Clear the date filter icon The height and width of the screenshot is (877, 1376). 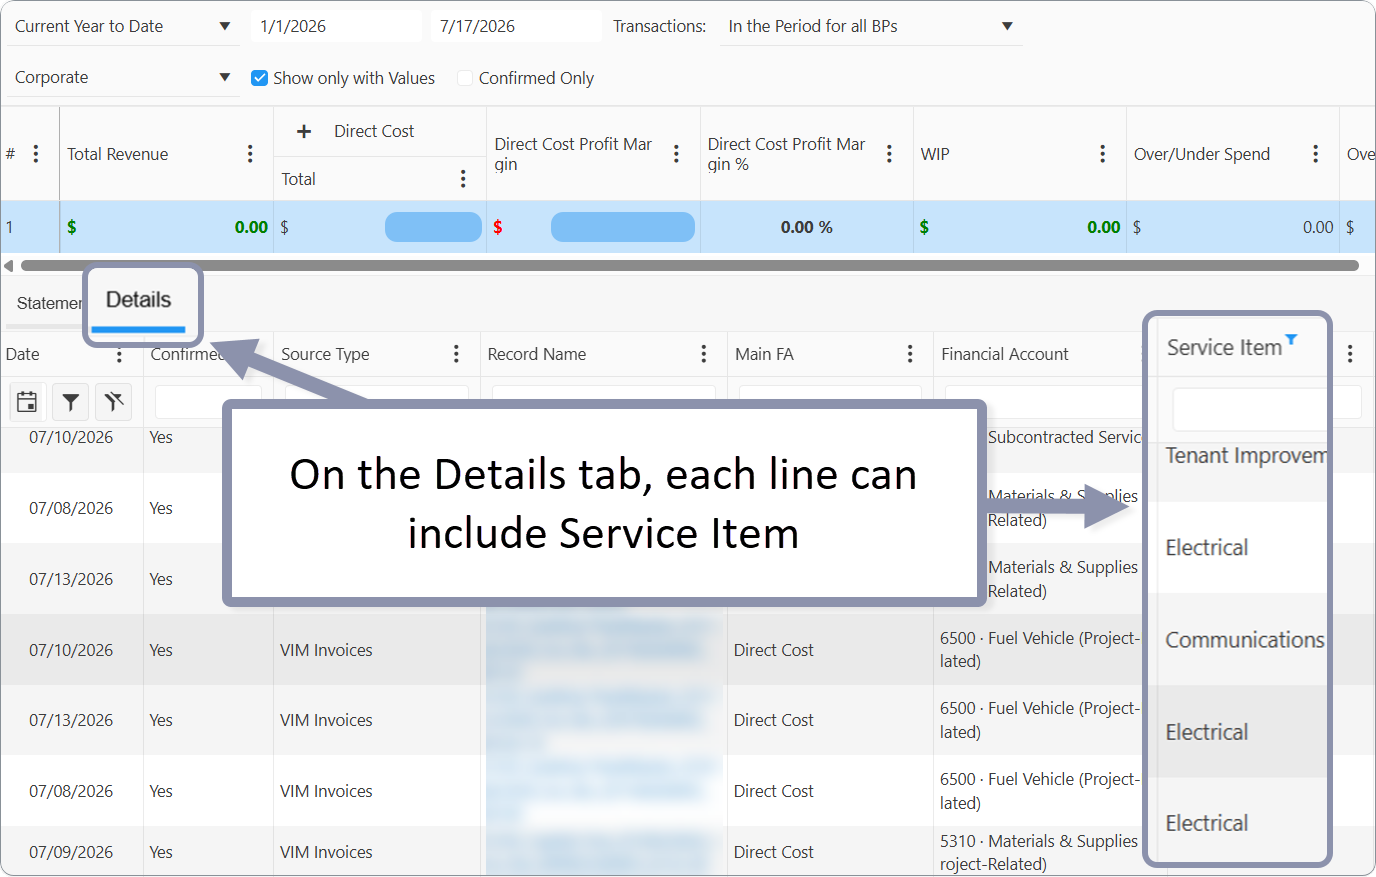click(x=114, y=402)
